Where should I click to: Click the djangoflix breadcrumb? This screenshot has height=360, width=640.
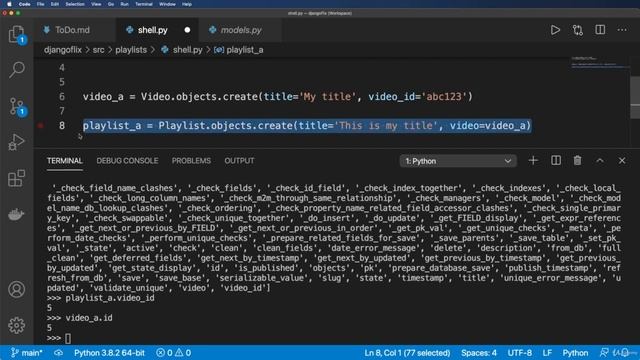coord(63,50)
